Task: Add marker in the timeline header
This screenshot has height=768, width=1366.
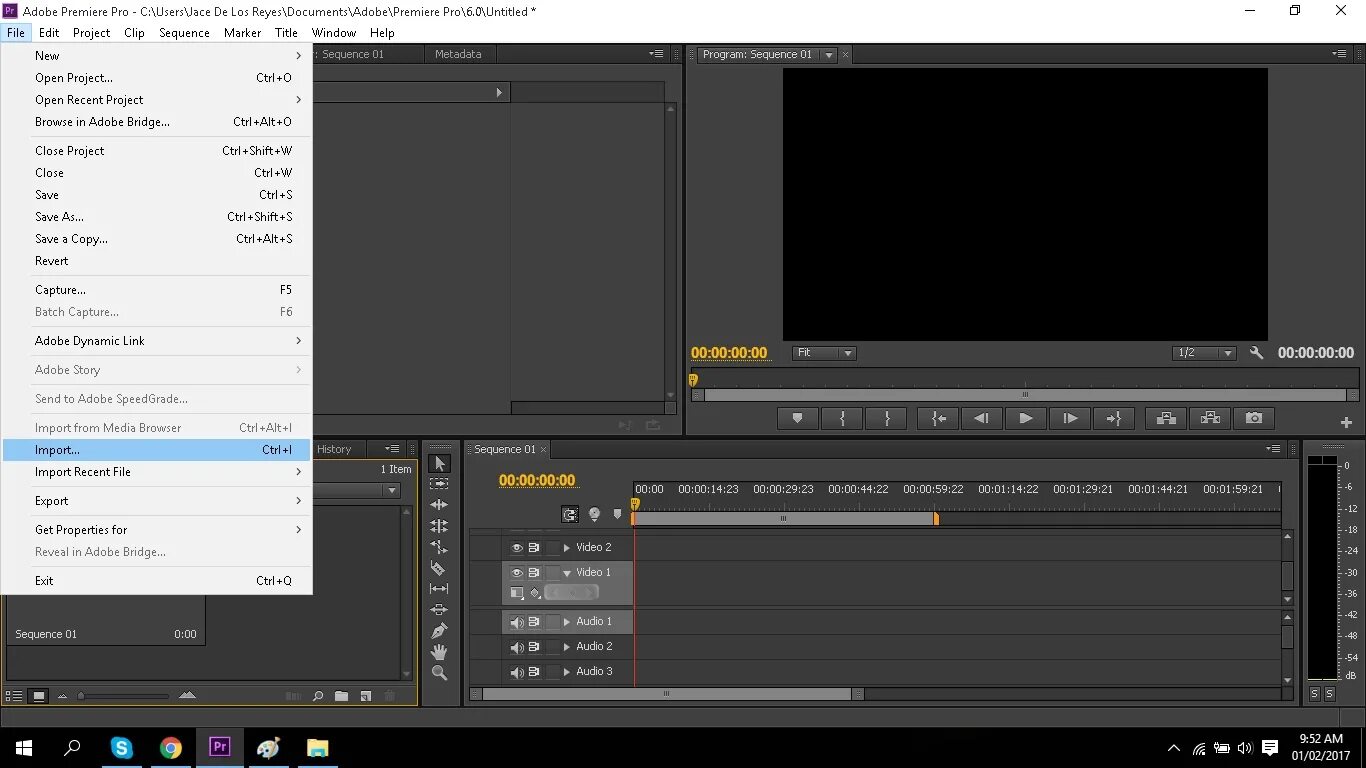Action: (x=617, y=515)
